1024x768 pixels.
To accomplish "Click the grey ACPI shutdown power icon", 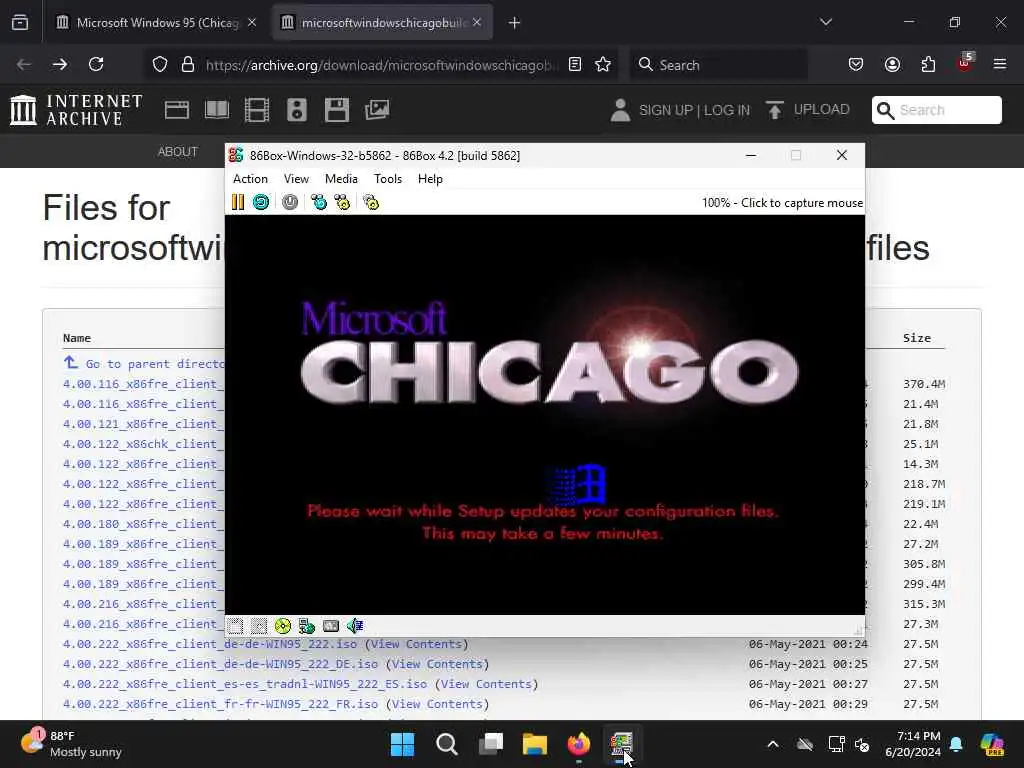I will pos(290,202).
